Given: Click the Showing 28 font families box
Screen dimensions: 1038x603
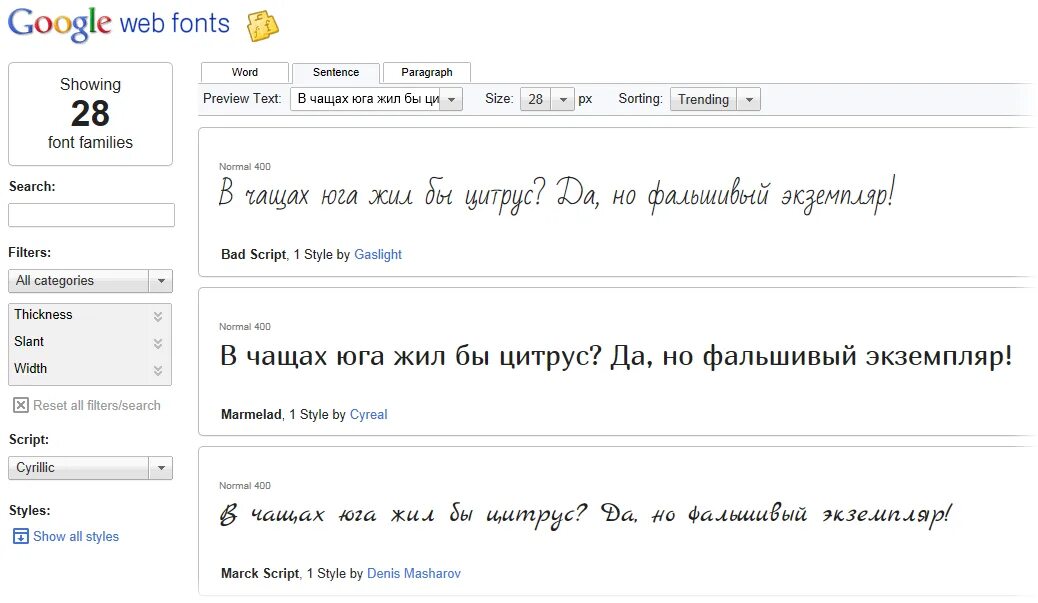Looking at the screenshot, I should click(x=91, y=114).
